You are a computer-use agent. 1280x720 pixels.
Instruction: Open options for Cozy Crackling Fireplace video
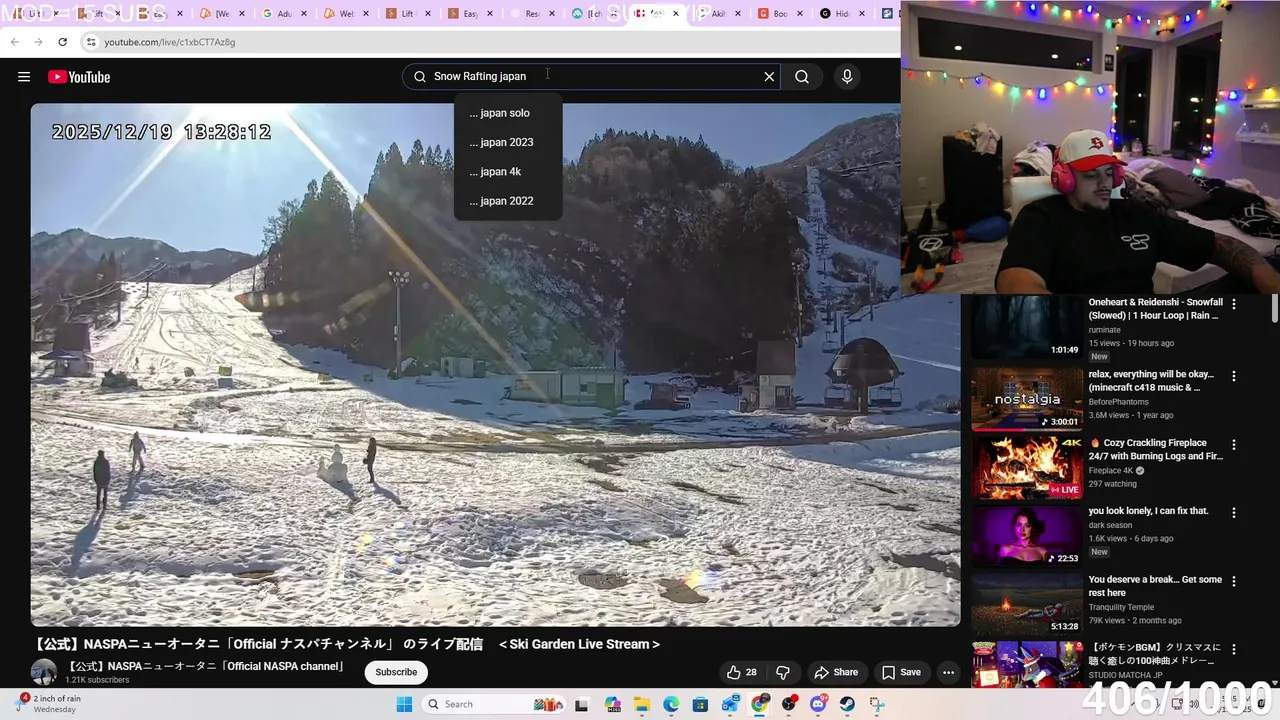[x=1234, y=444]
